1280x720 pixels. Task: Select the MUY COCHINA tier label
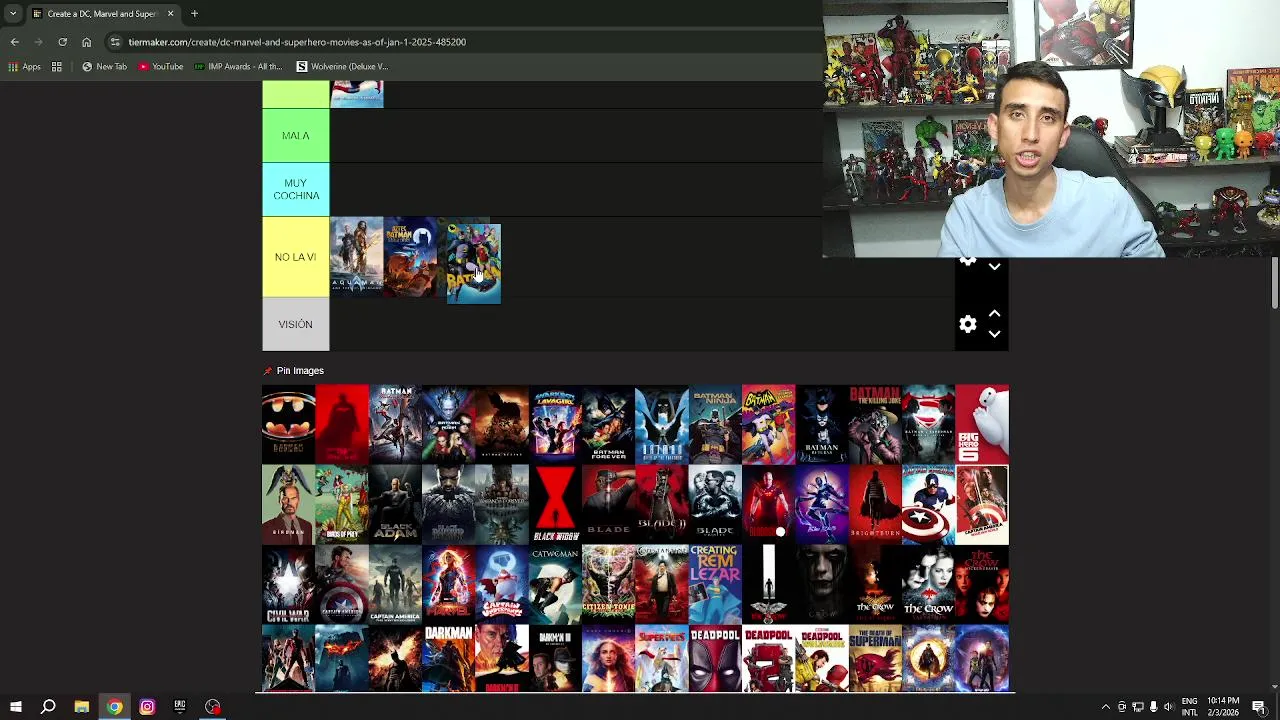click(295, 189)
